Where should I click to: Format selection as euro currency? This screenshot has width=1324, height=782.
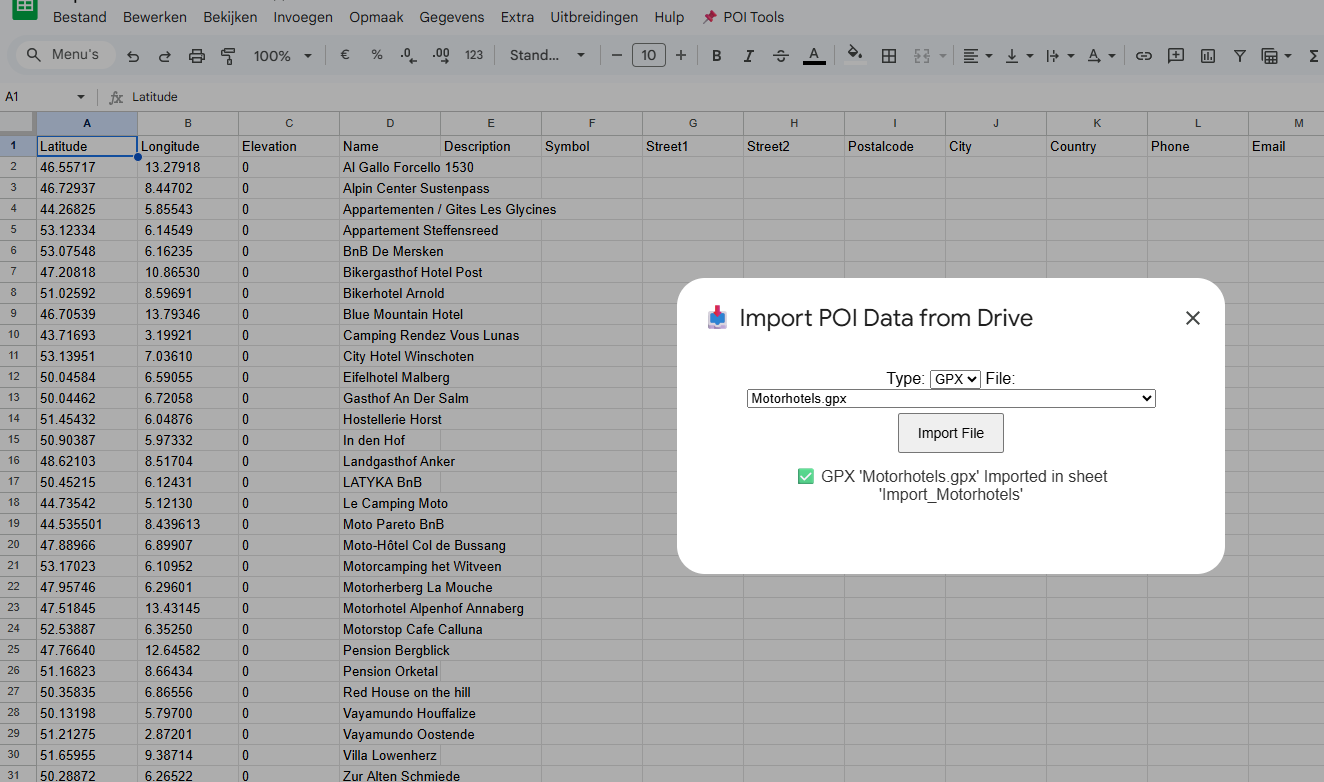(x=345, y=55)
